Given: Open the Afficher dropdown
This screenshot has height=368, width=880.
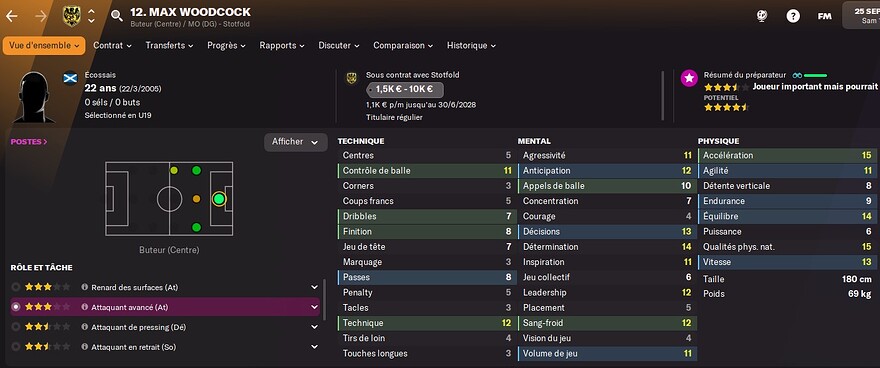Looking at the screenshot, I should click(295, 142).
